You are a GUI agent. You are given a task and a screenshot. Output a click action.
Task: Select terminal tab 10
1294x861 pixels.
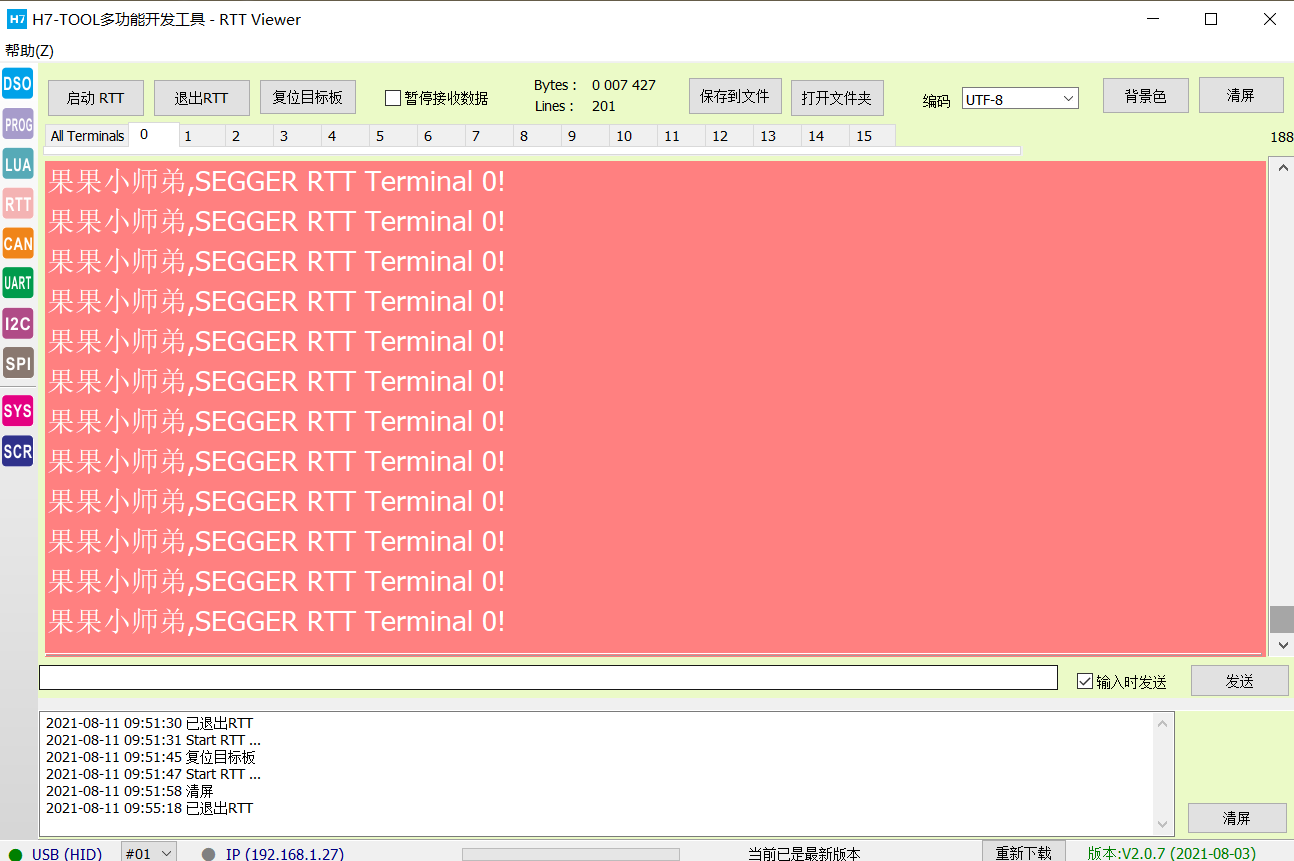coord(634,136)
